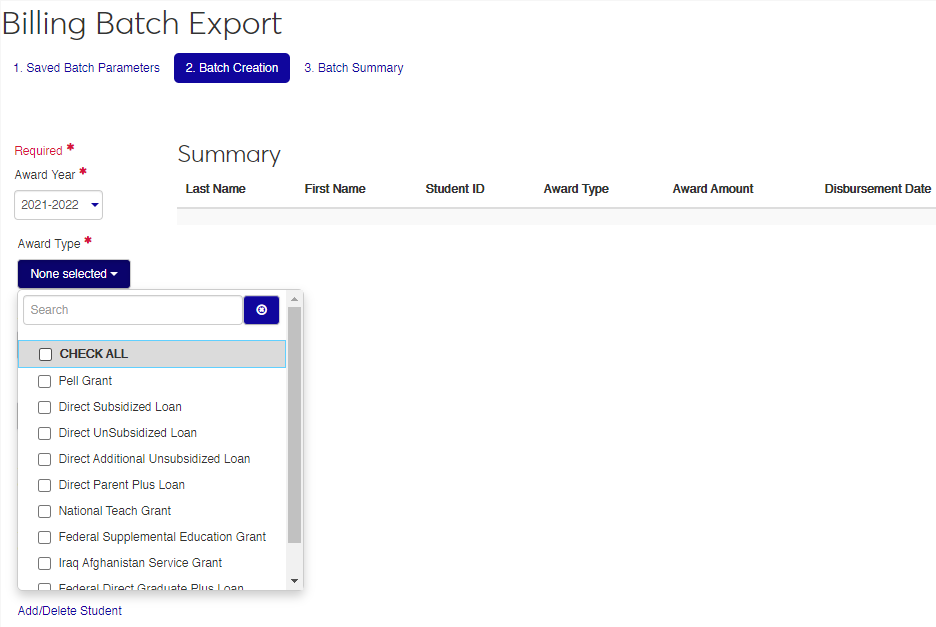Check Direct Additional Unsubsidized Loan
936x627 pixels.
(x=44, y=459)
